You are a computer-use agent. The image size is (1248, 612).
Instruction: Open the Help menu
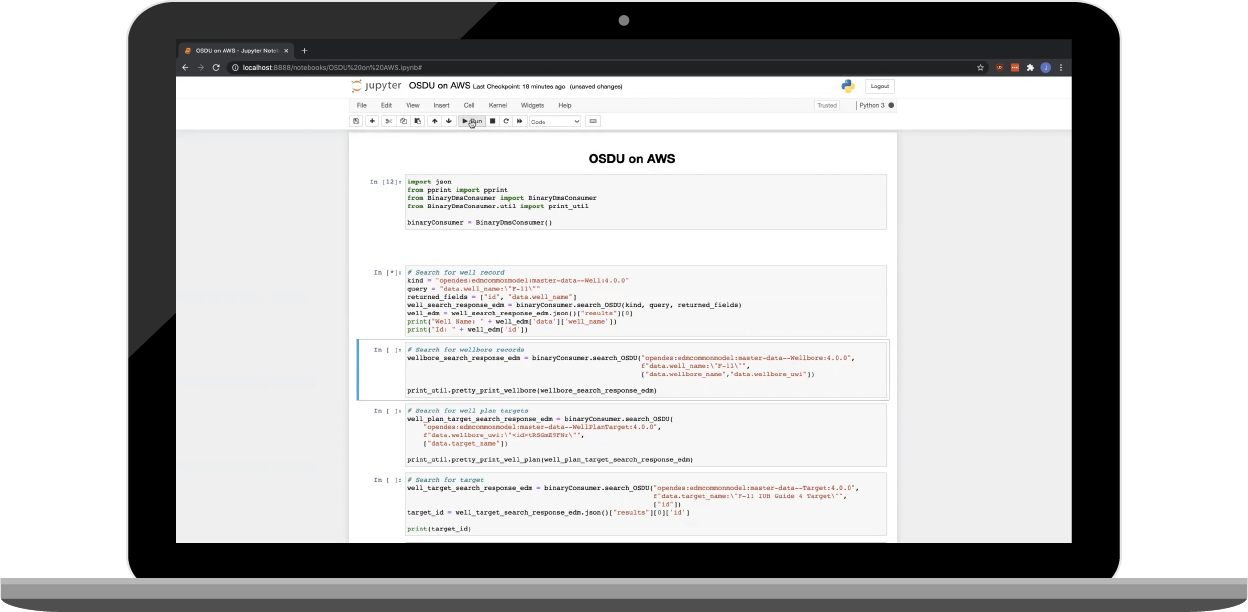(x=565, y=105)
